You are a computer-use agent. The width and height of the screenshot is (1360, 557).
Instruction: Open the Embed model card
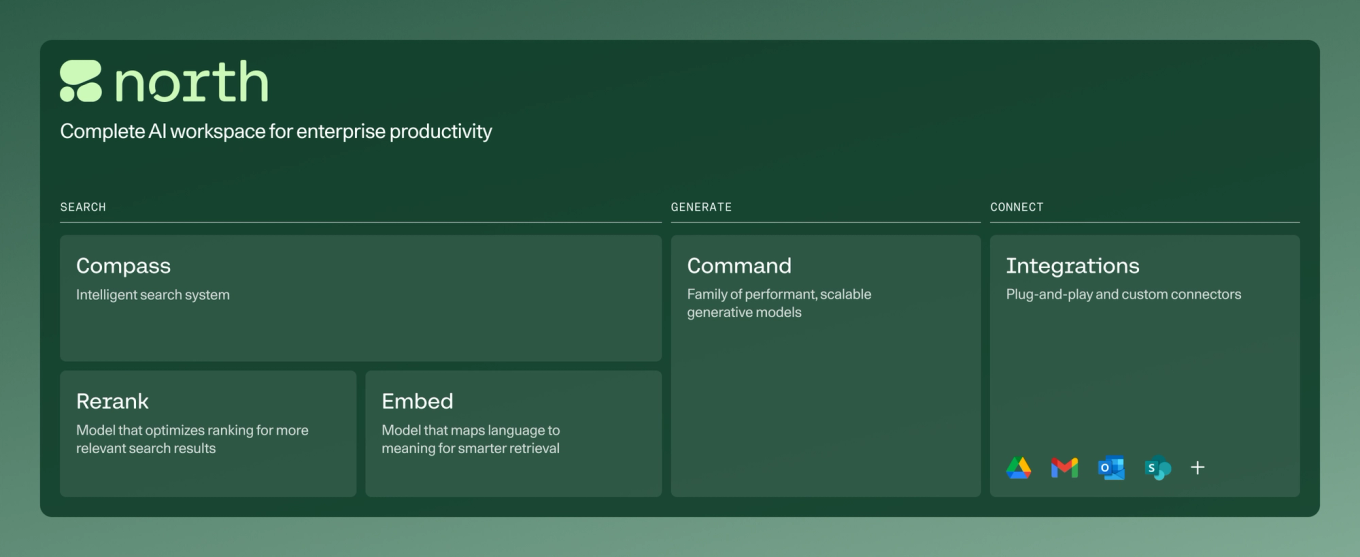pos(514,434)
